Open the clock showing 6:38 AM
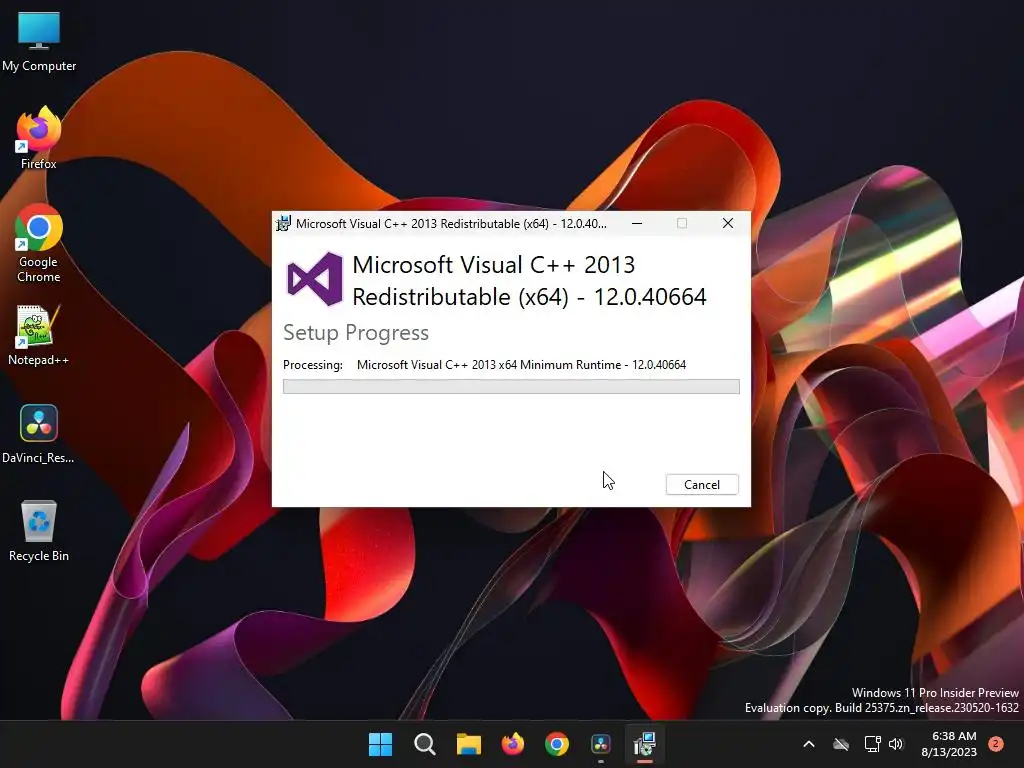 point(949,744)
